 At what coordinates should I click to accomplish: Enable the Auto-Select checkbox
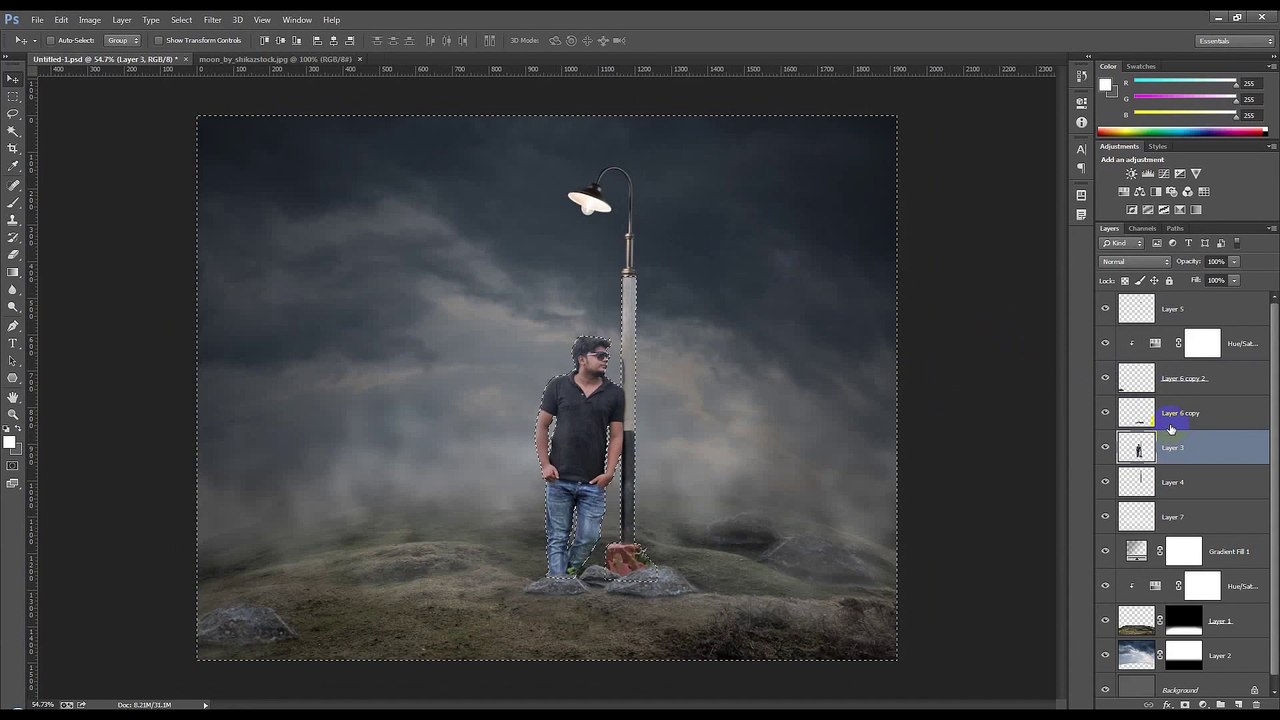(50, 40)
